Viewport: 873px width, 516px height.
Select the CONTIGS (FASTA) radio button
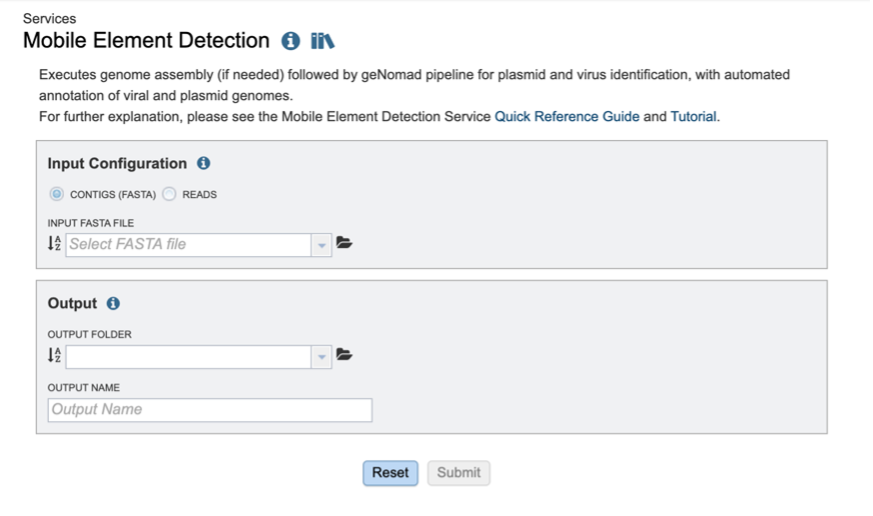[x=57, y=194]
